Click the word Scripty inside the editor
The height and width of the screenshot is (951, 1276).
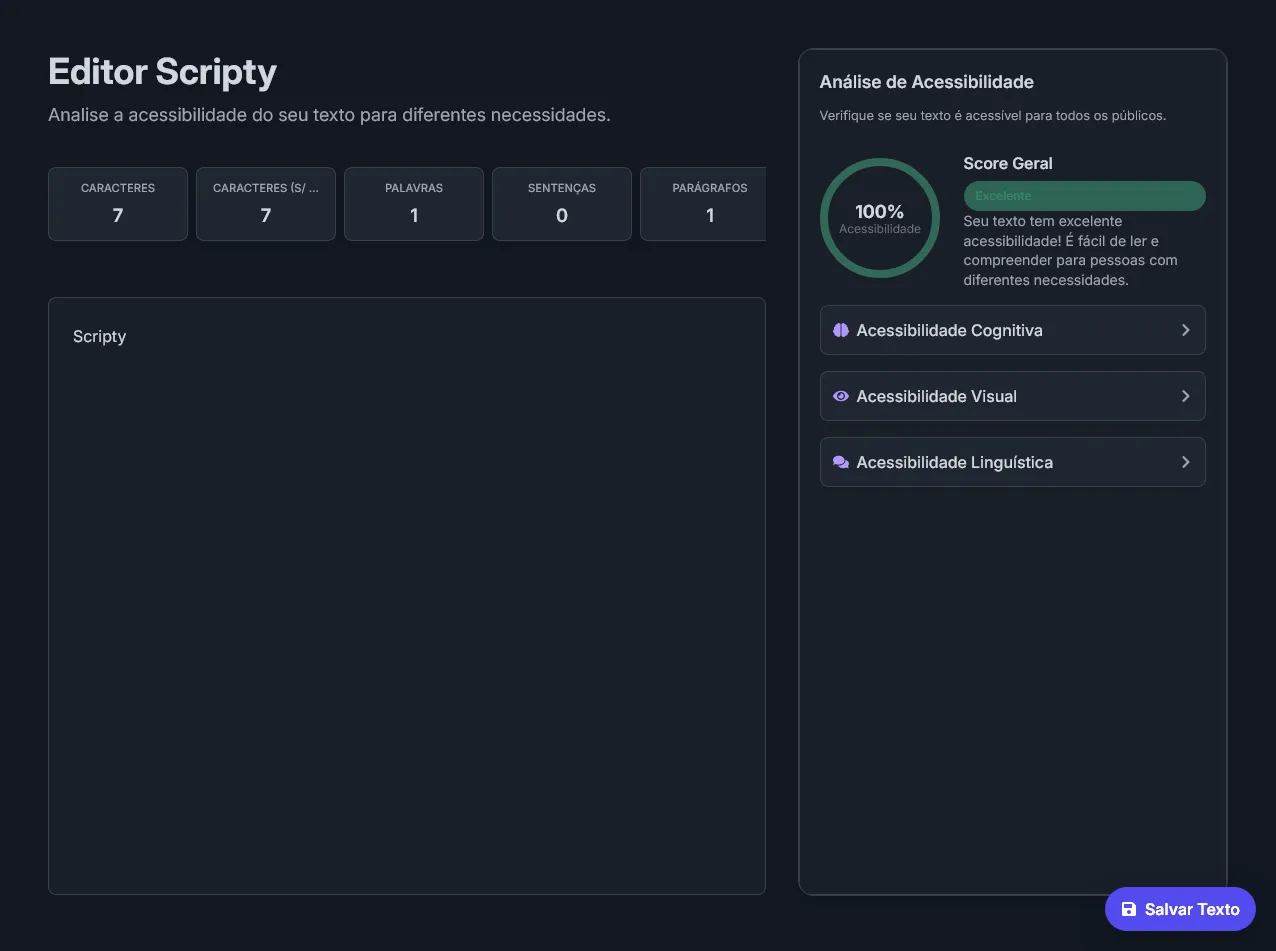pos(100,336)
